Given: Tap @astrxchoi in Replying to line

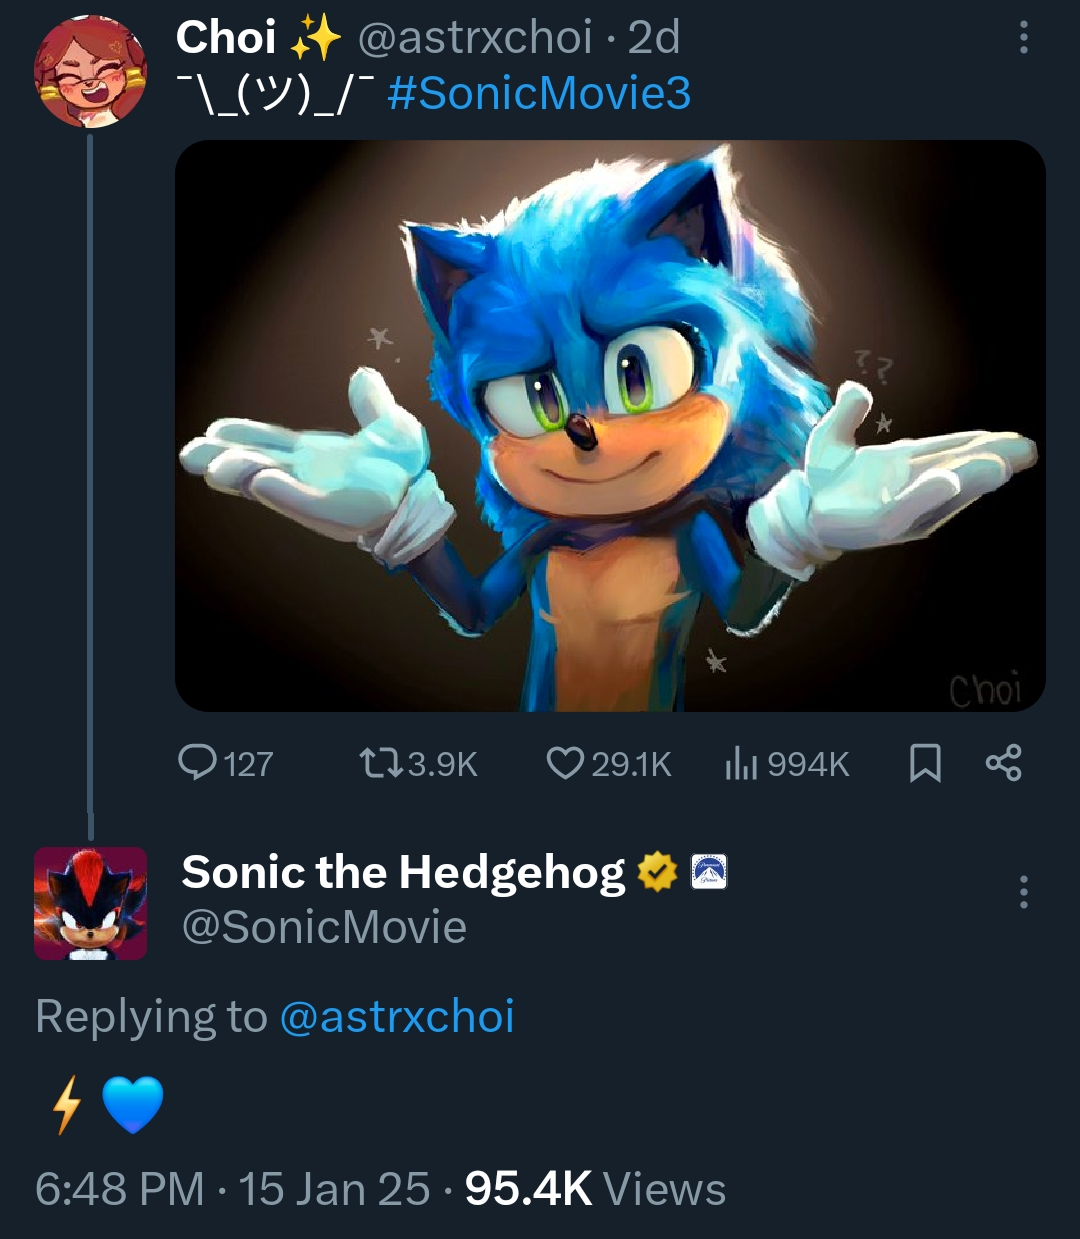Looking at the screenshot, I should click(x=397, y=1017).
